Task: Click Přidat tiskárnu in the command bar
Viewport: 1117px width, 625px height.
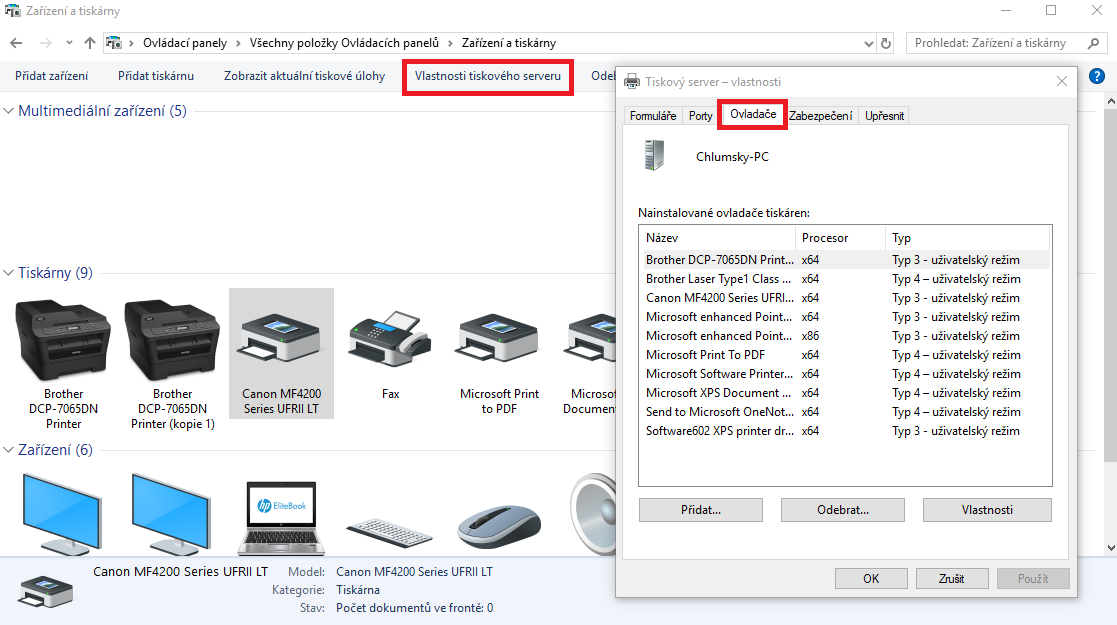Action: coord(156,76)
